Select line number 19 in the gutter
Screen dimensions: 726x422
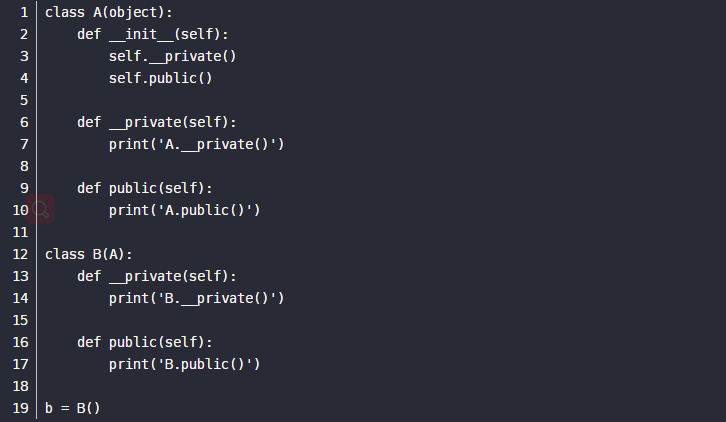click(20, 408)
